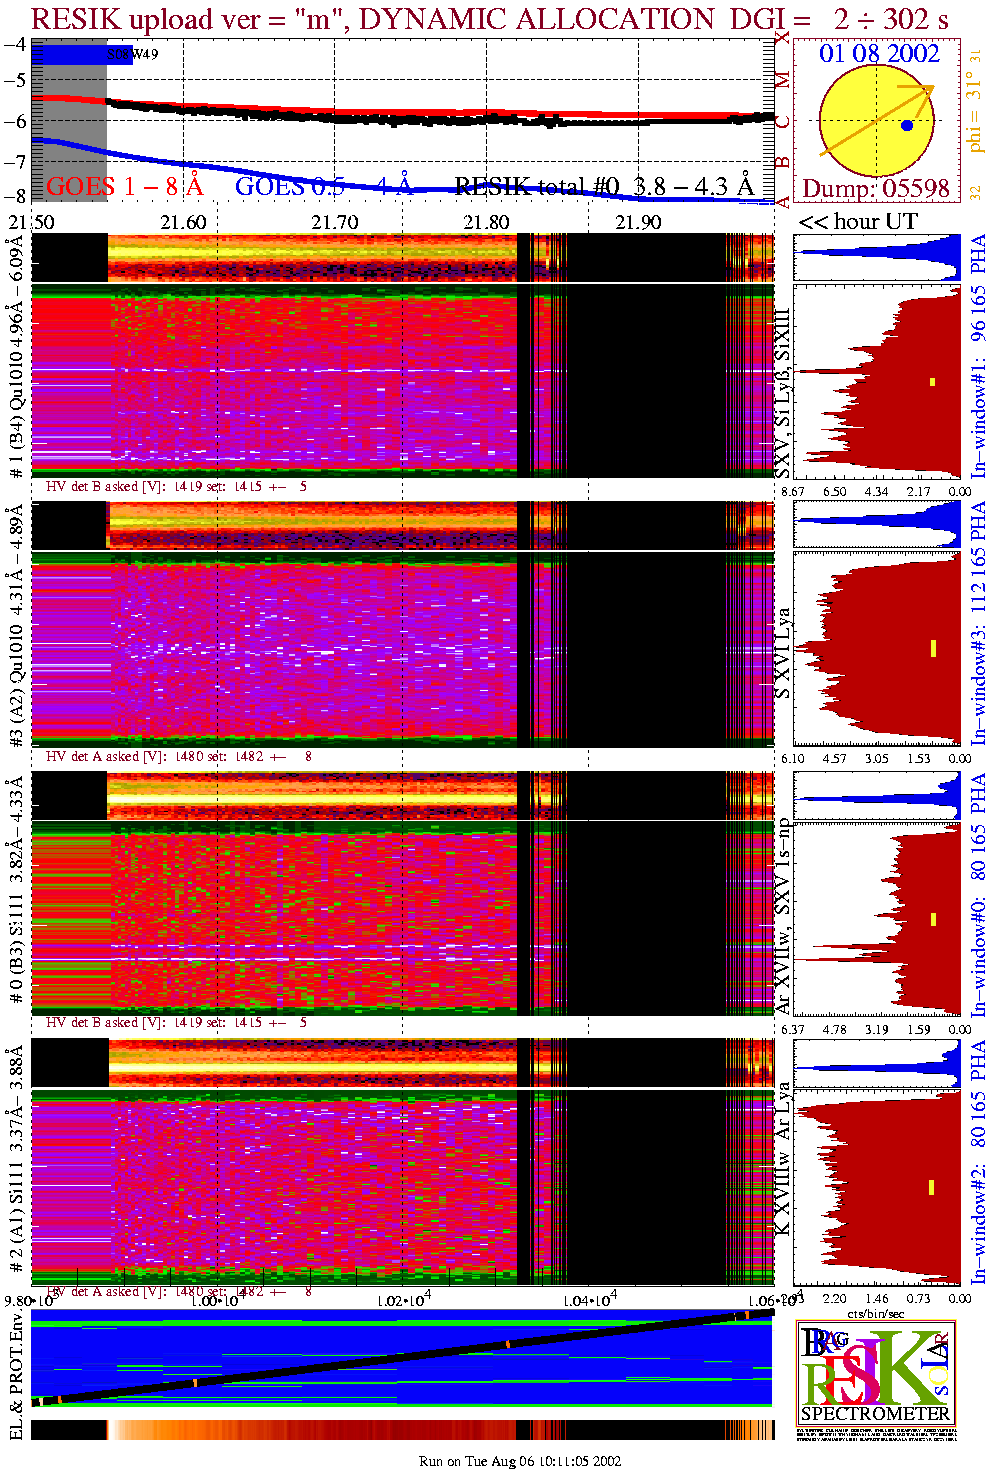Click the bottom orange intensity color bar
This screenshot has height=1476, width=1004.
pos(400,1429)
